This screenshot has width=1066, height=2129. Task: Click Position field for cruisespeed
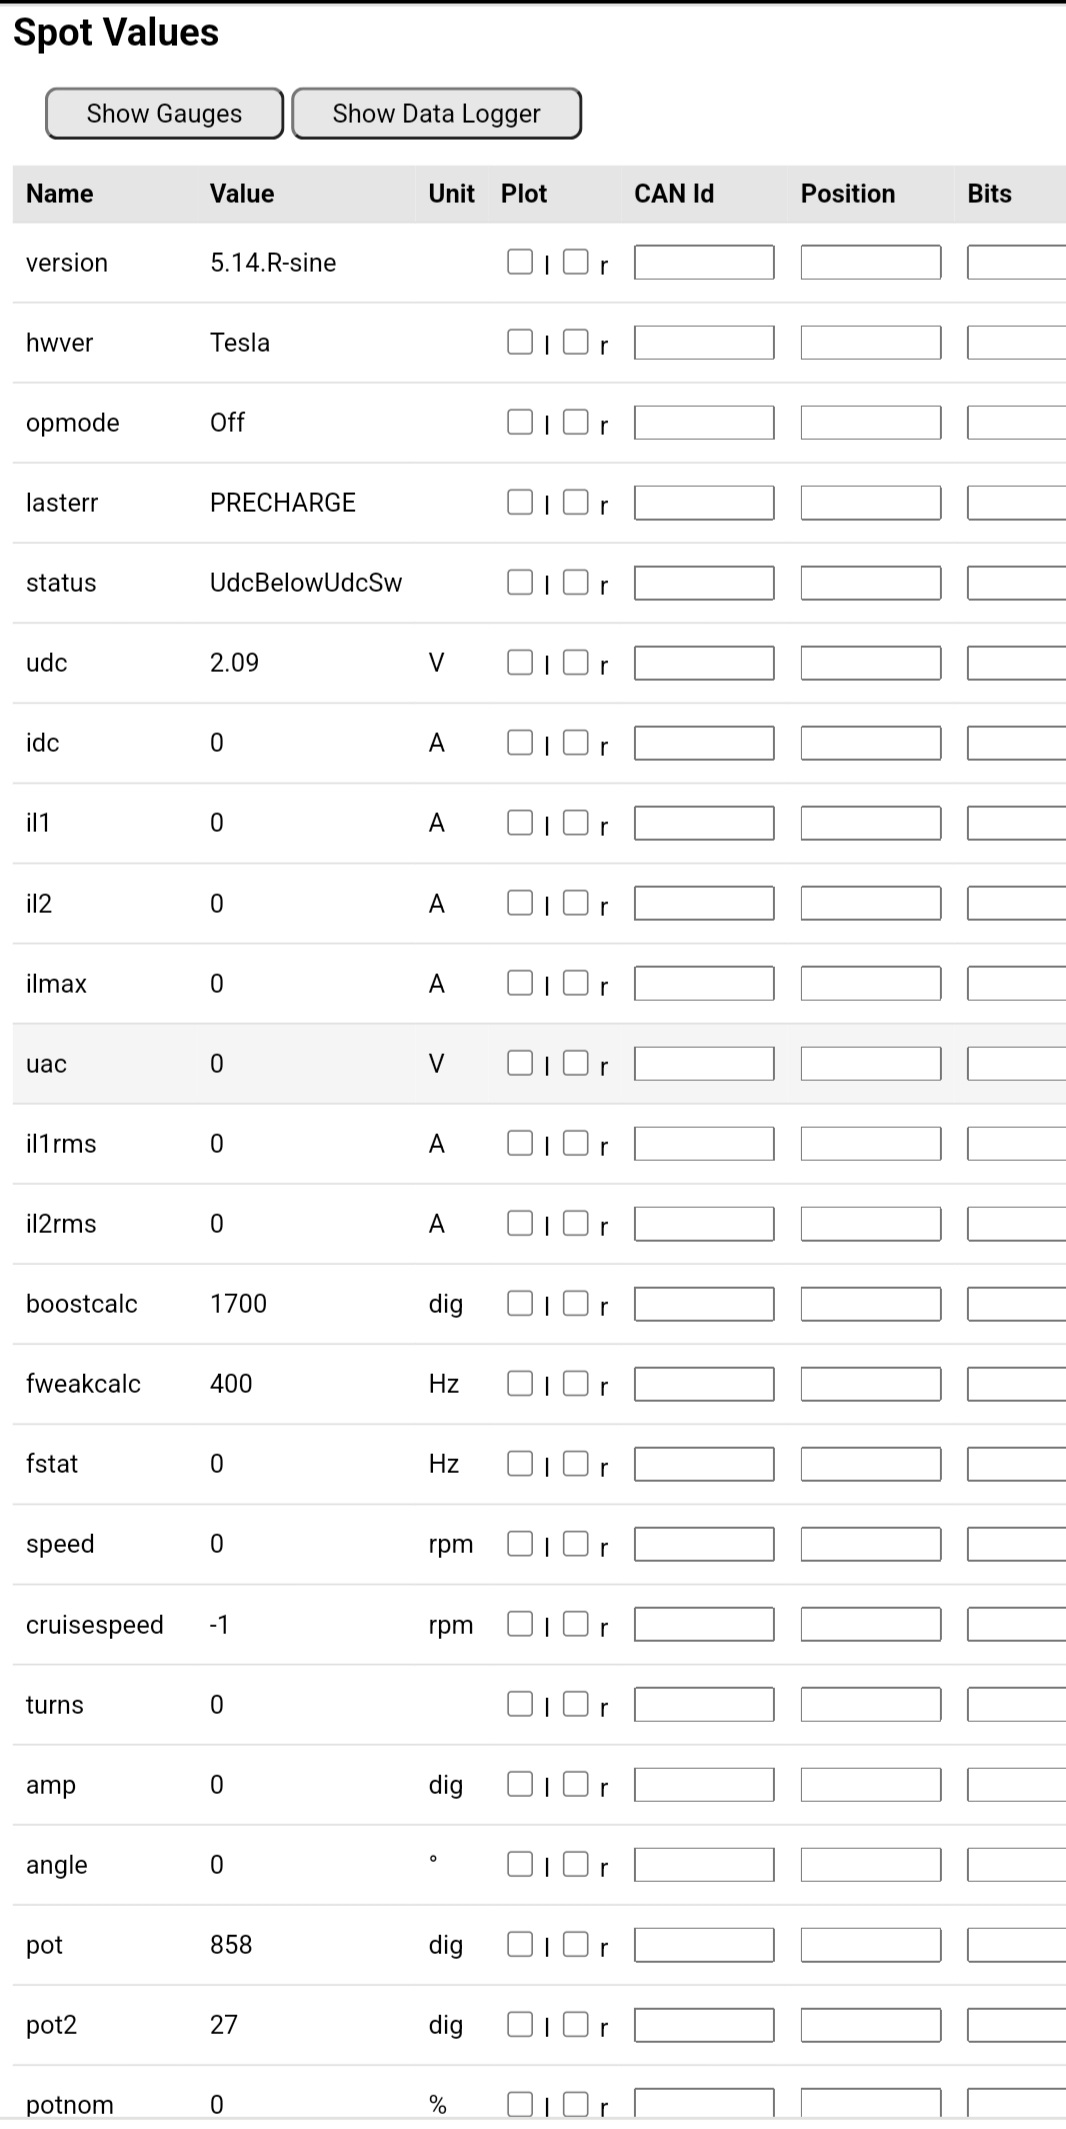[870, 1624]
